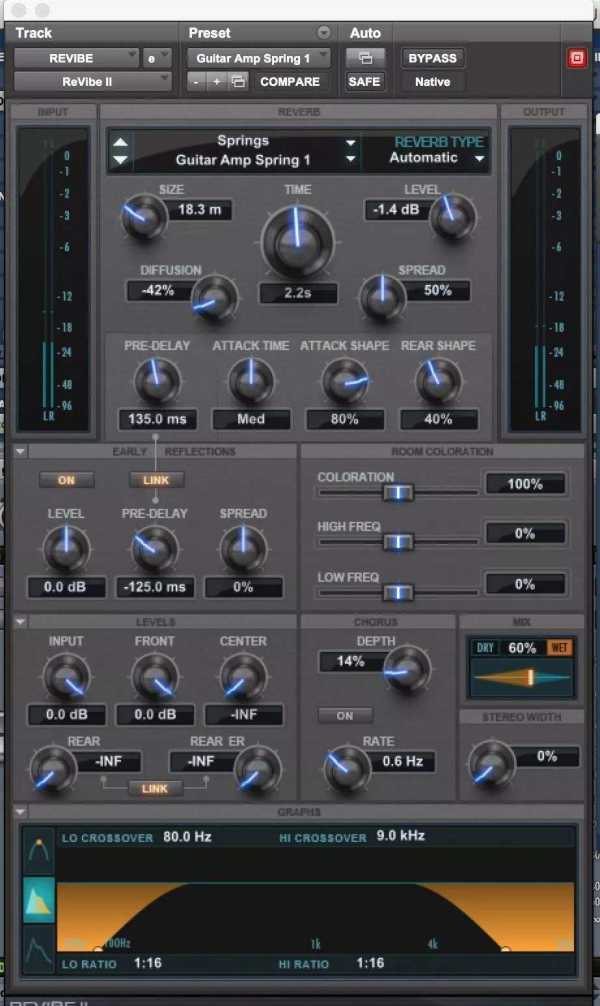The height and width of the screenshot is (1006, 600).
Task: Click the minus previous preset button
Action: (x=198, y=82)
